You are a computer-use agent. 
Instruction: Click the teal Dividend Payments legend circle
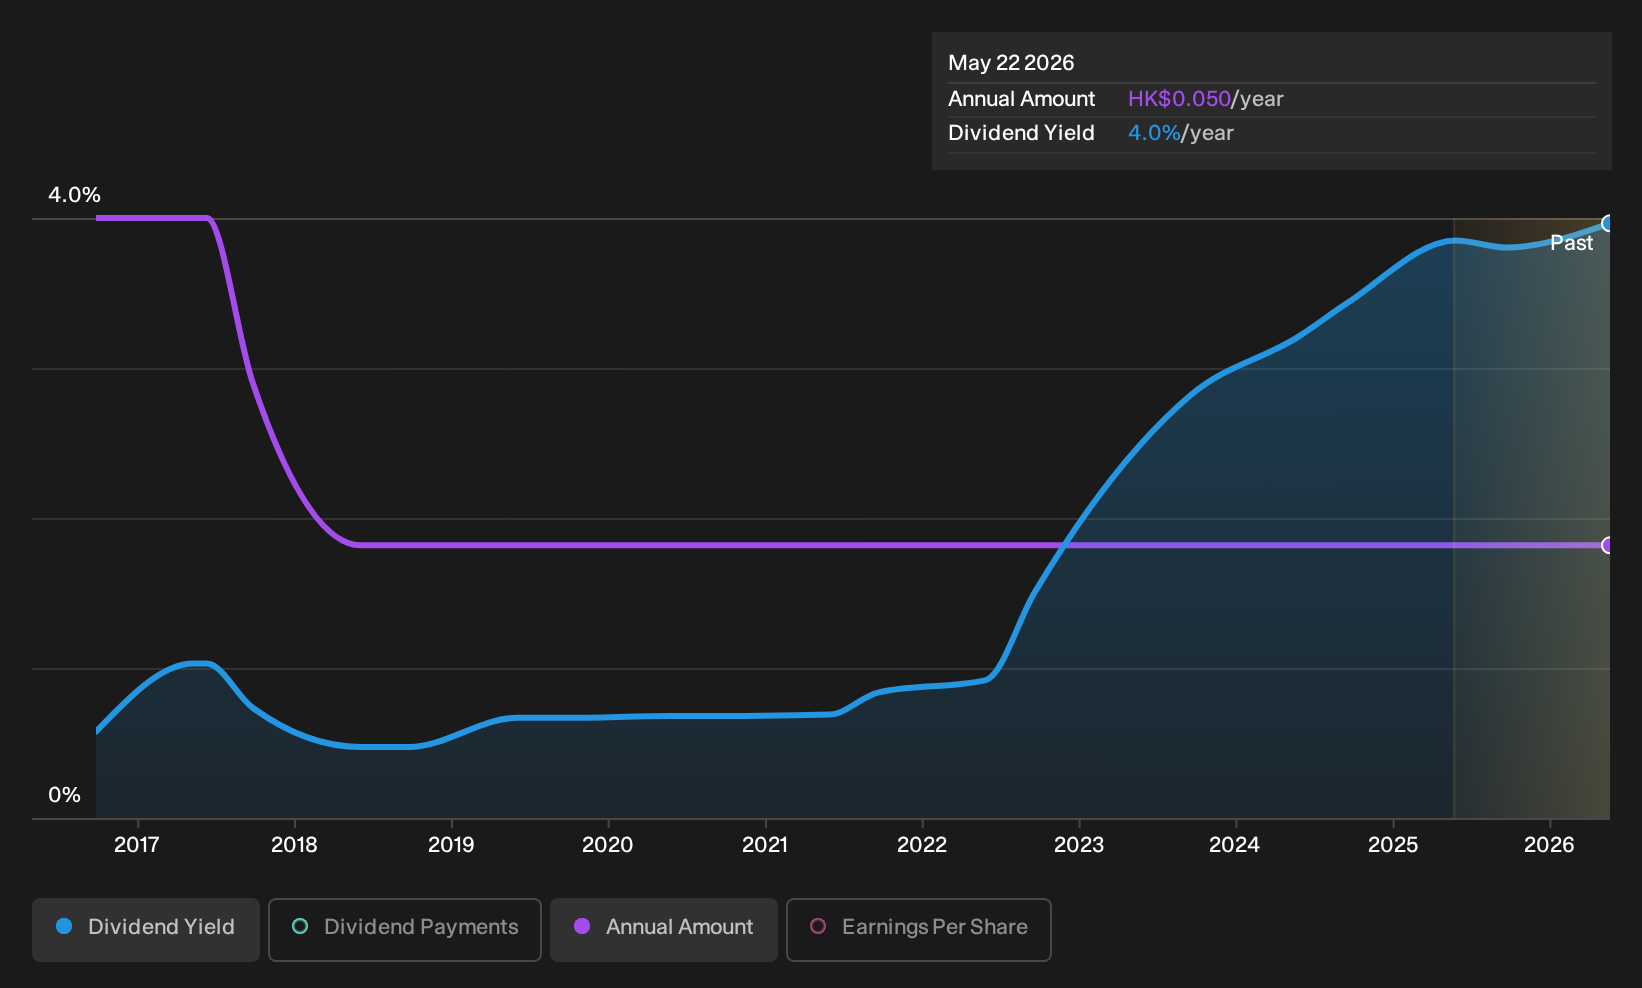click(x=300, y=927)
